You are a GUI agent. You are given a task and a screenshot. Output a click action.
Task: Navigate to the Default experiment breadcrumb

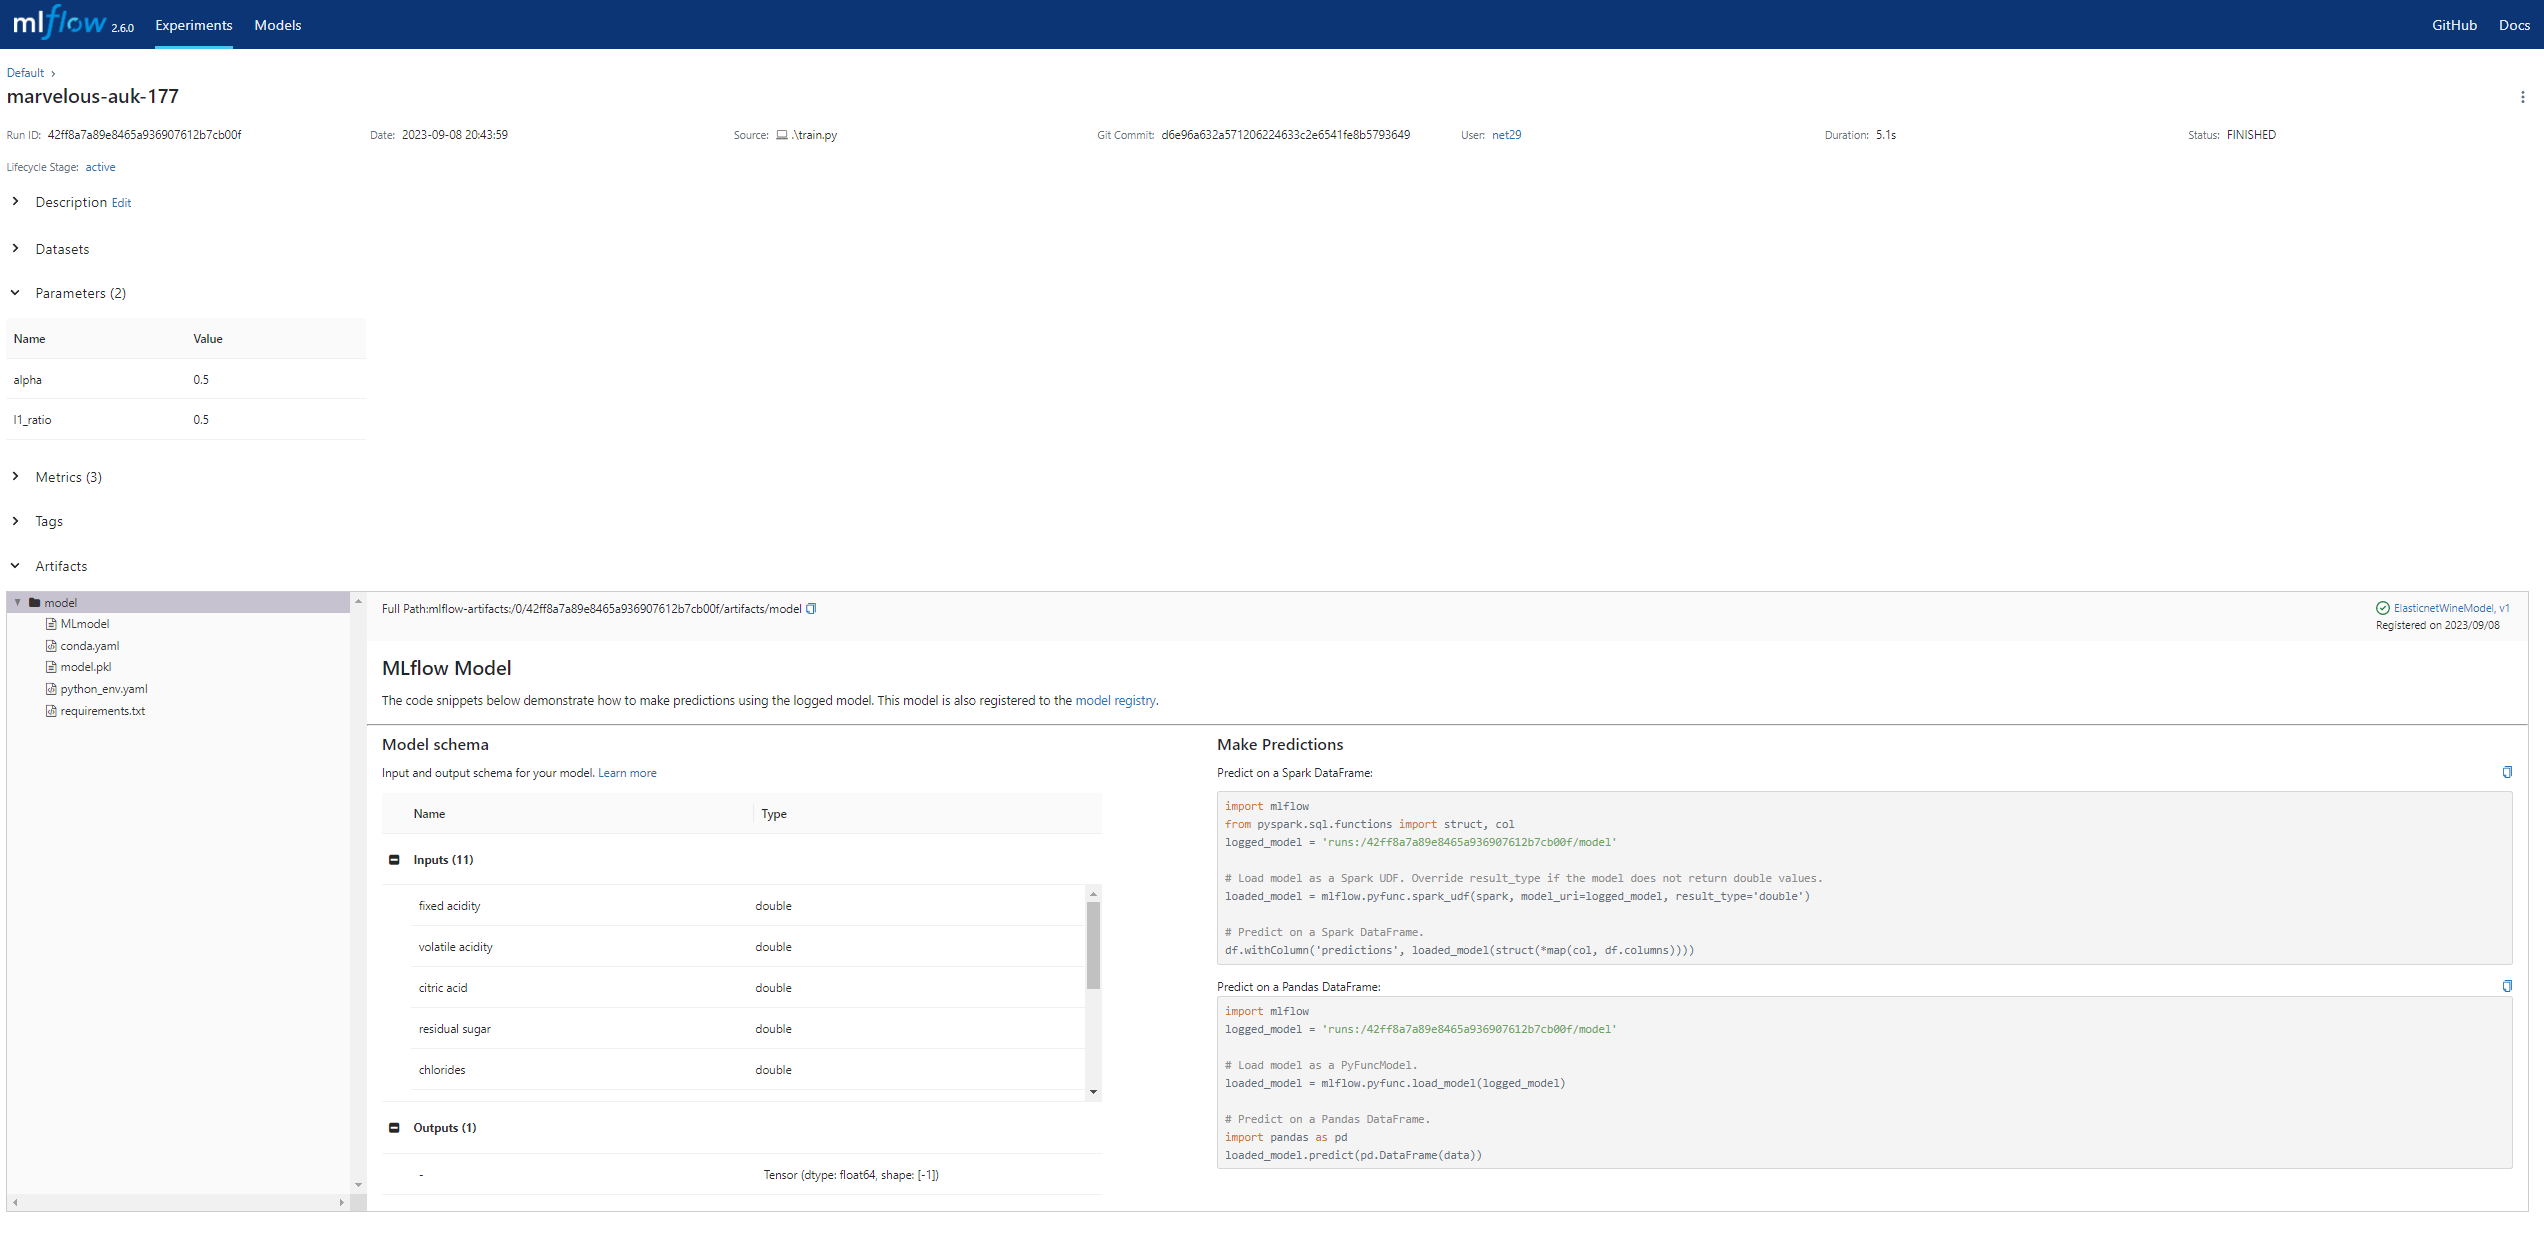[25, 73]
